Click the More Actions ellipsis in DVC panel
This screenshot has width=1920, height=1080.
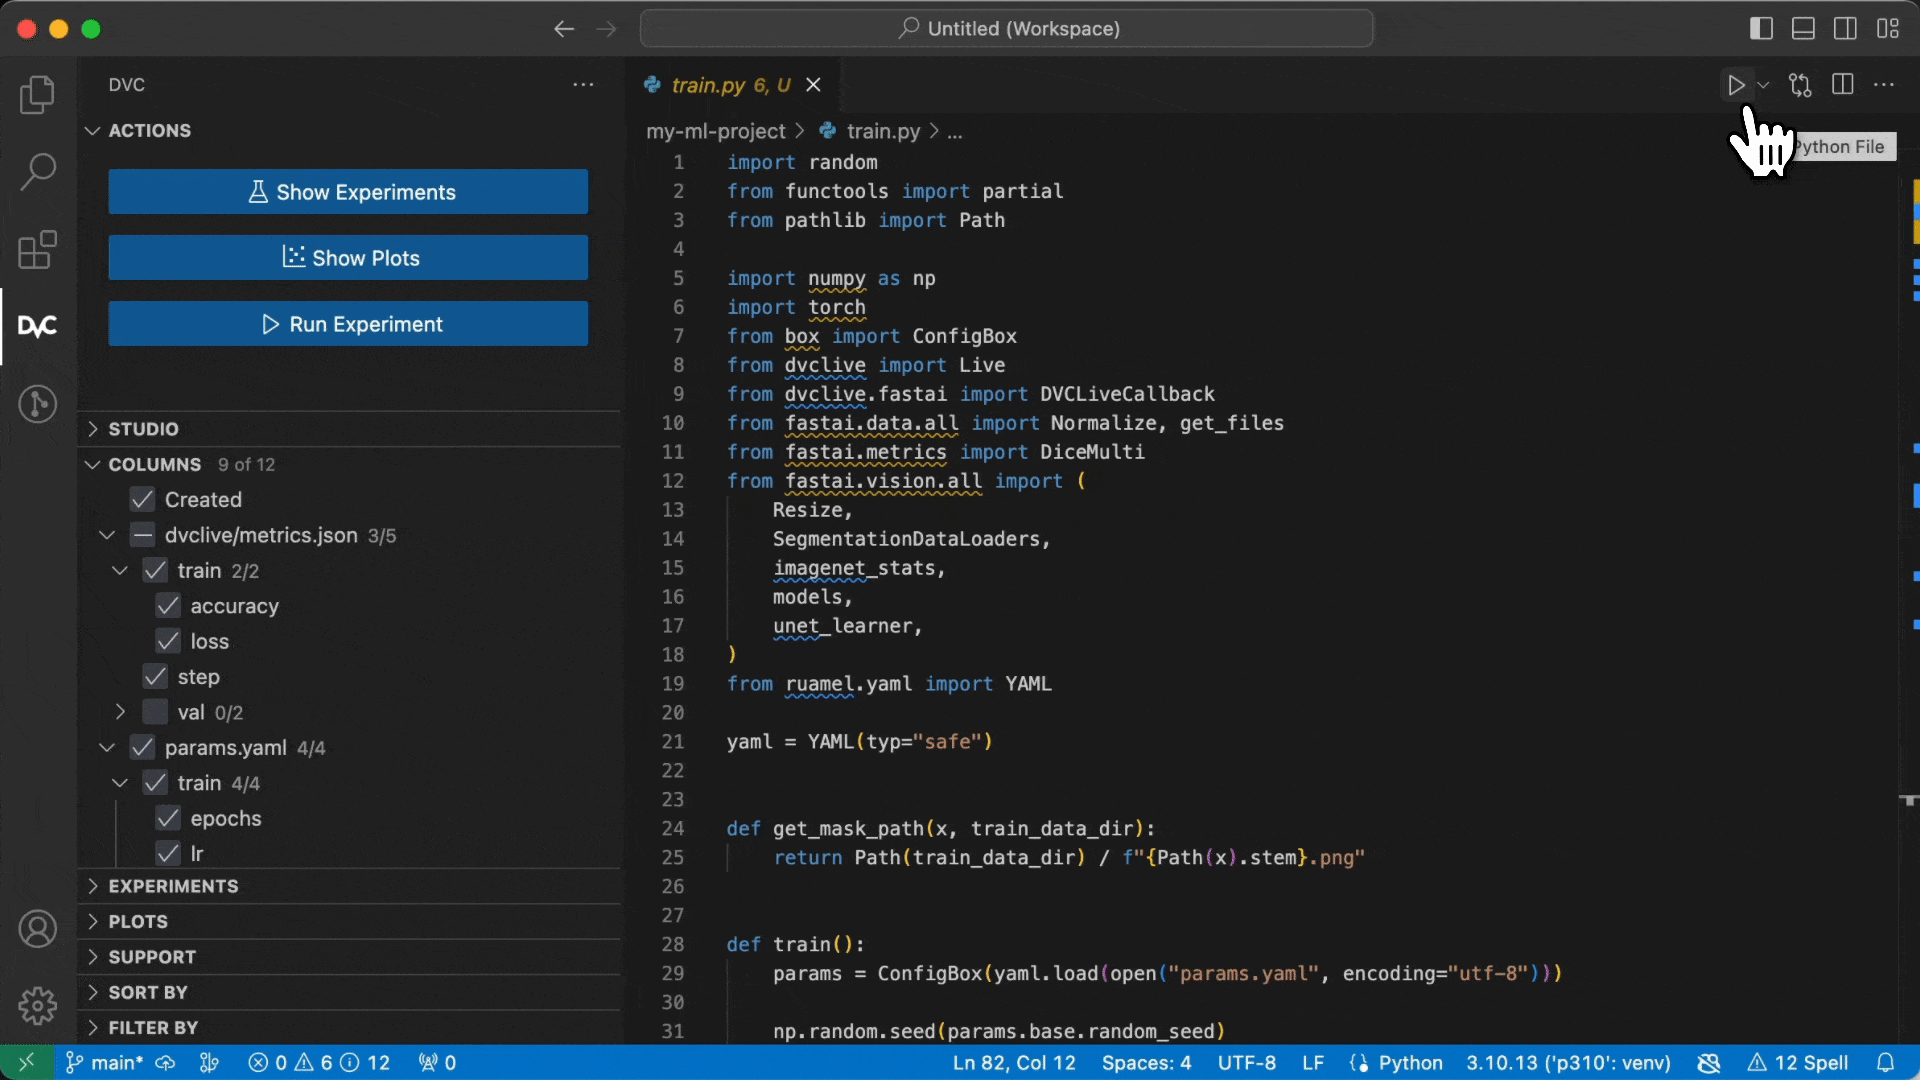click(583, 84)
